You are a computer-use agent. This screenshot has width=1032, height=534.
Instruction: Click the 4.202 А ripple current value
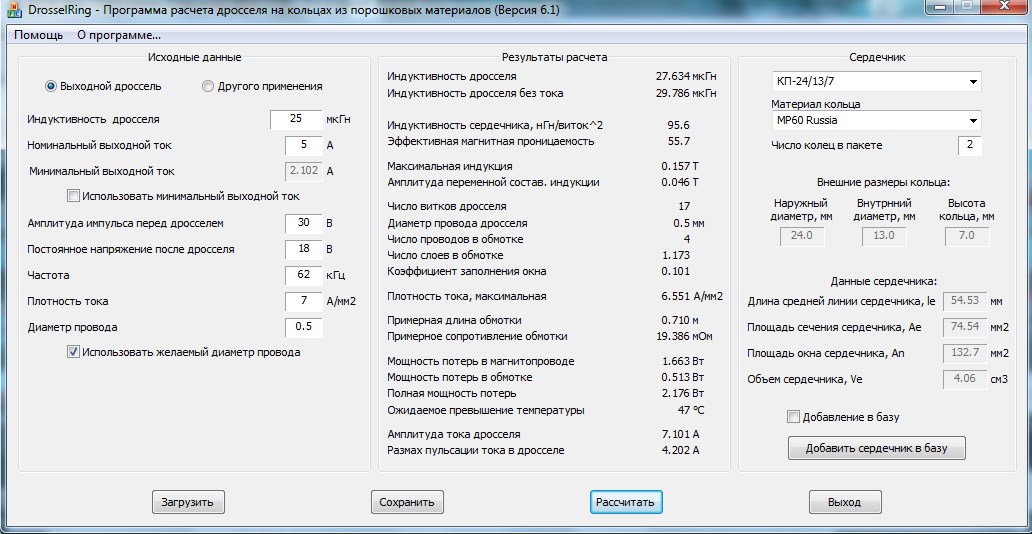coord(681,451)
